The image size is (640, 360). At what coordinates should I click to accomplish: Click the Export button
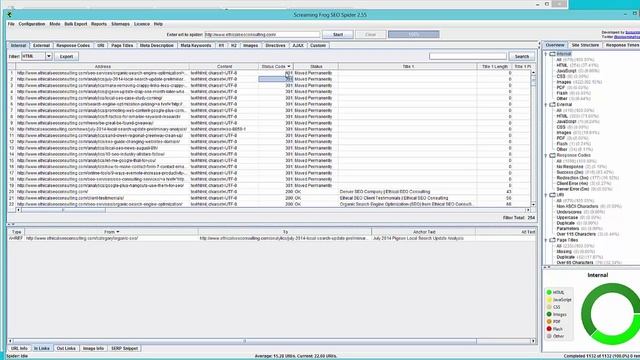[66, 56]
